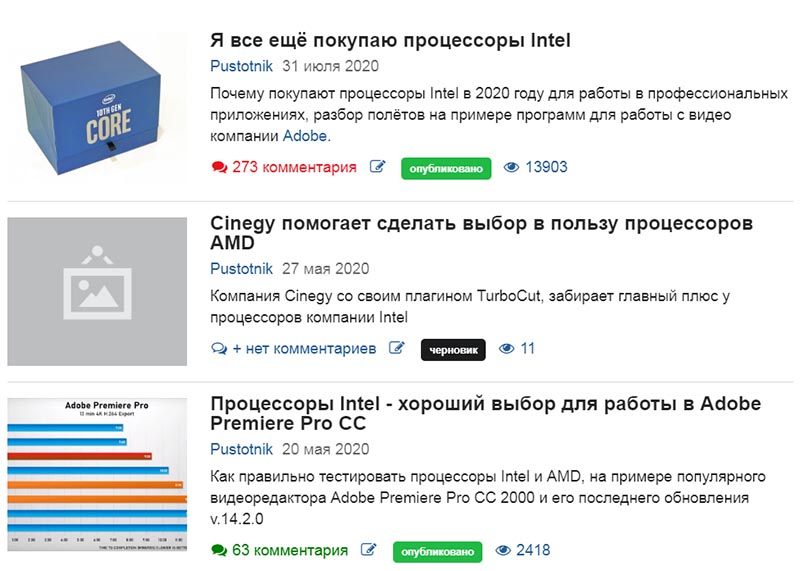Toggle the green опубликовано badge of the first article
Image resolution: width=800 pixels, height=571 pixels.
tap(446, 168)
